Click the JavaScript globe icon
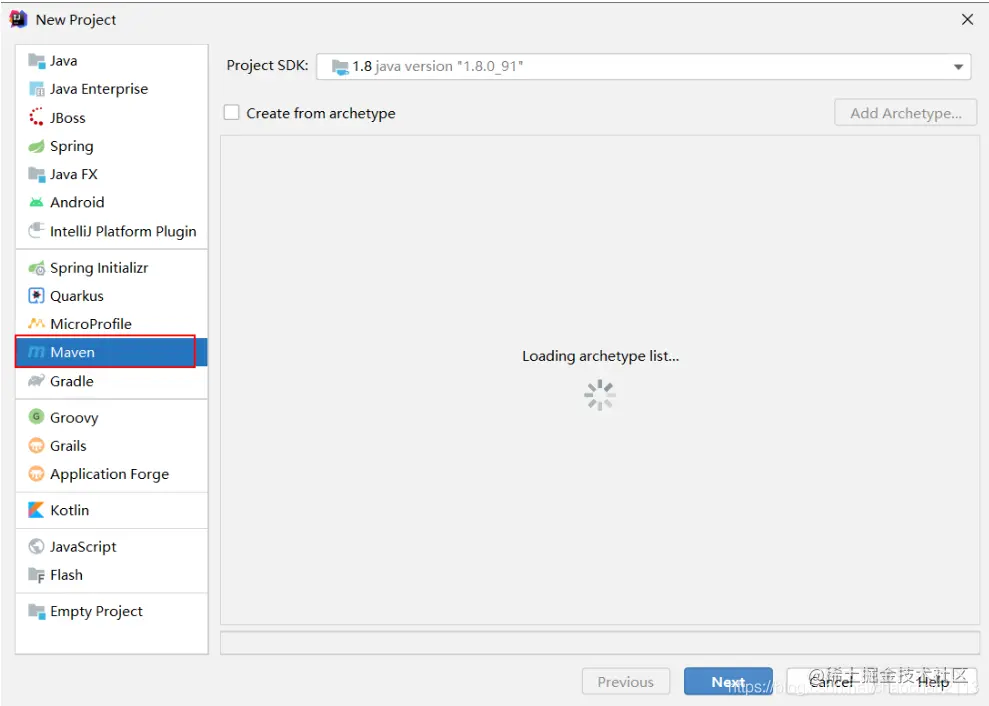Image resolution: width=989 pixels, height=706 pixels. click(x=37, y=546)
